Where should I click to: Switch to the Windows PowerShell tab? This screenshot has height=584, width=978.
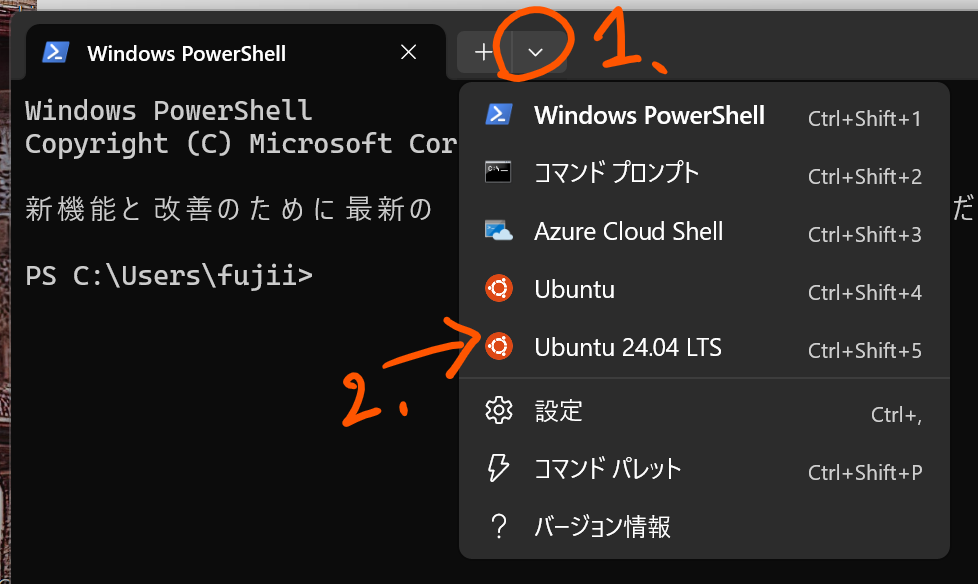(x=187, y=54)
